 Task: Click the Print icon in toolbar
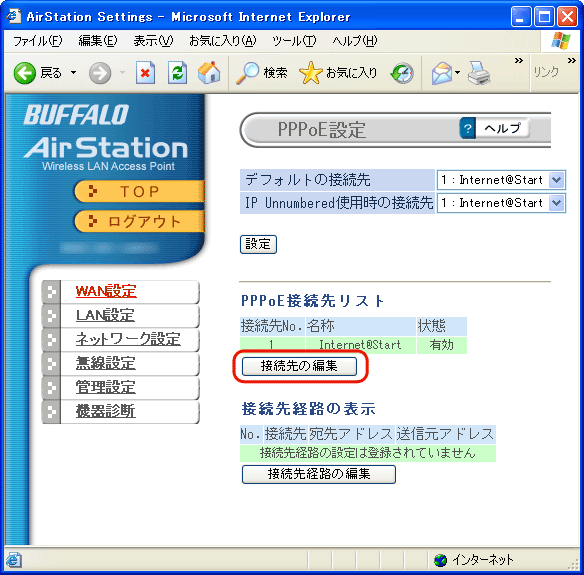[479, 73]
